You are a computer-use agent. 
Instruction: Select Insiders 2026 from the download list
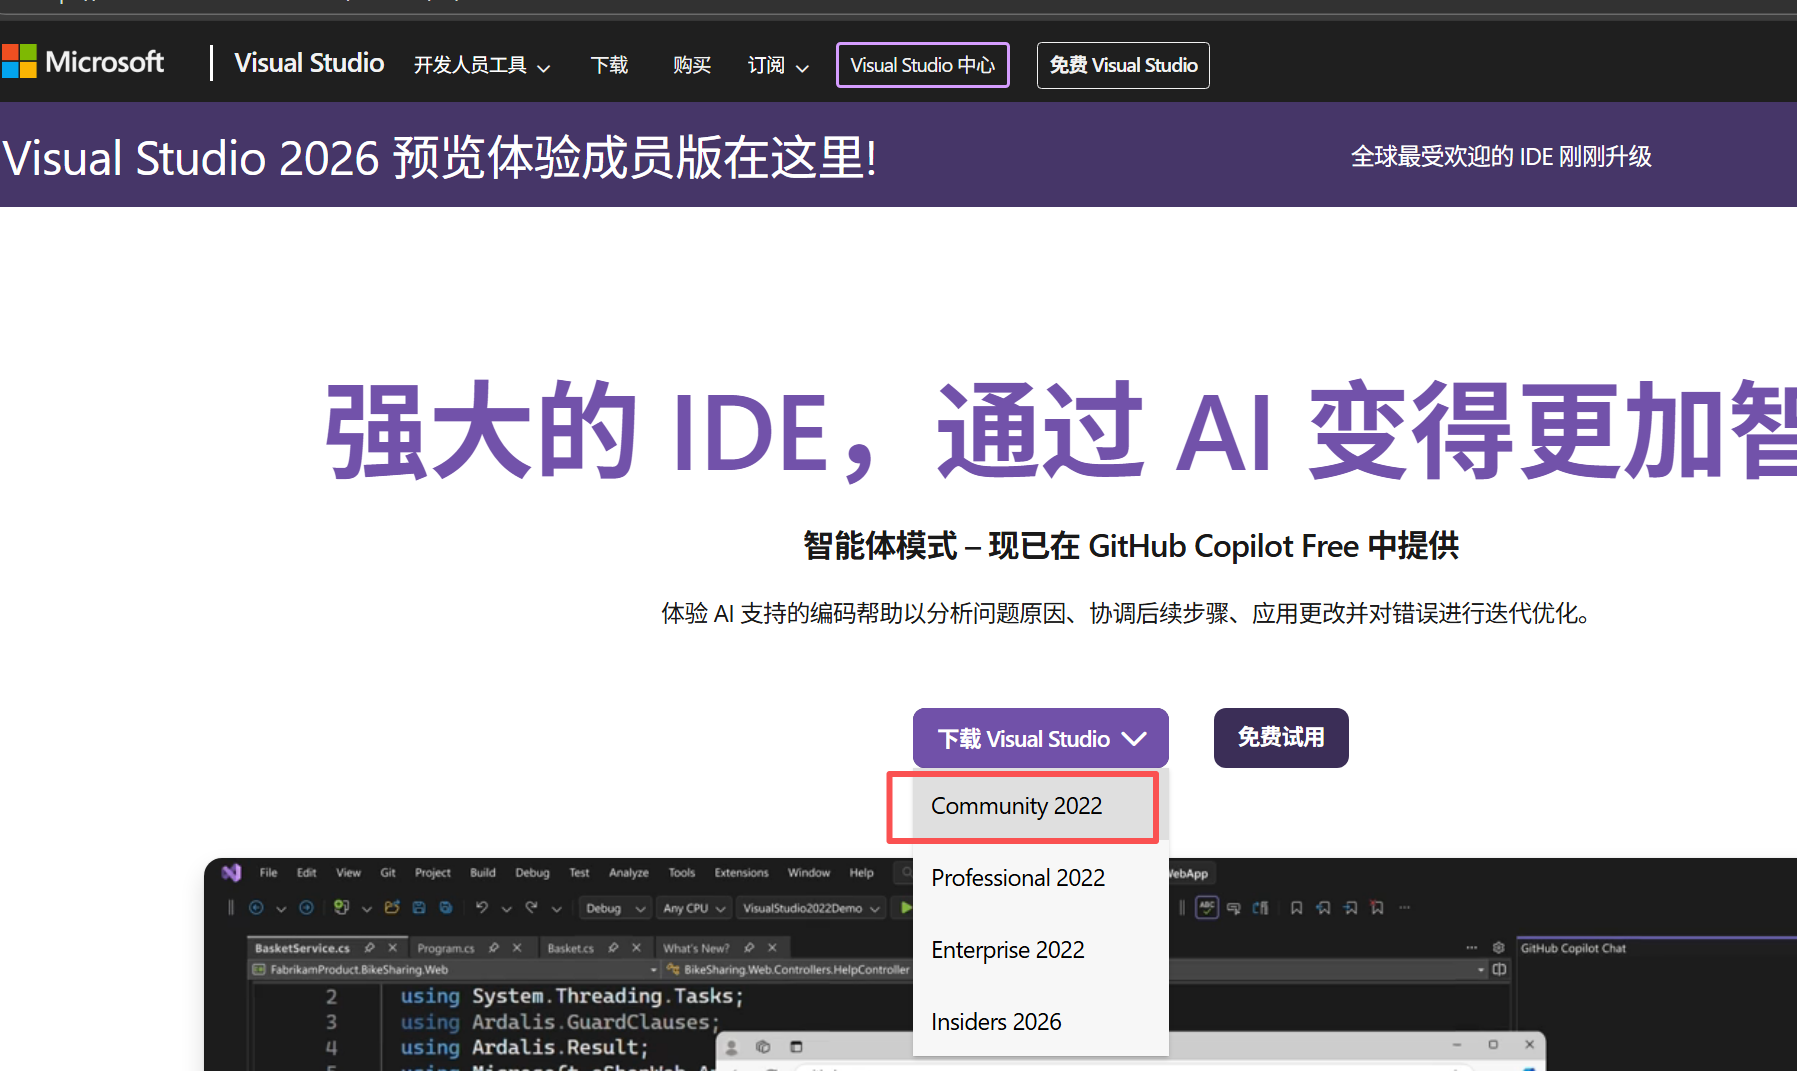coord(1040,1022)
